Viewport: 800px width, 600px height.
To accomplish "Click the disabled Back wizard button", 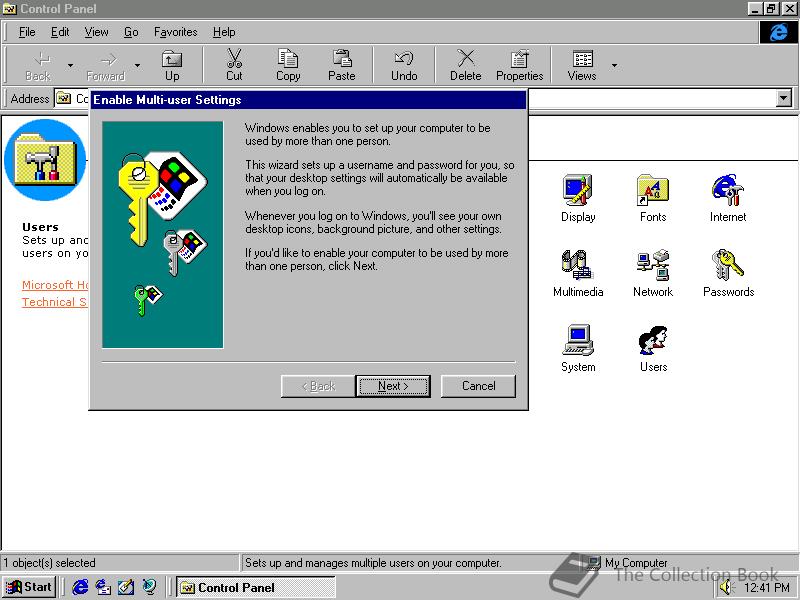I will [x=318, y=386].
